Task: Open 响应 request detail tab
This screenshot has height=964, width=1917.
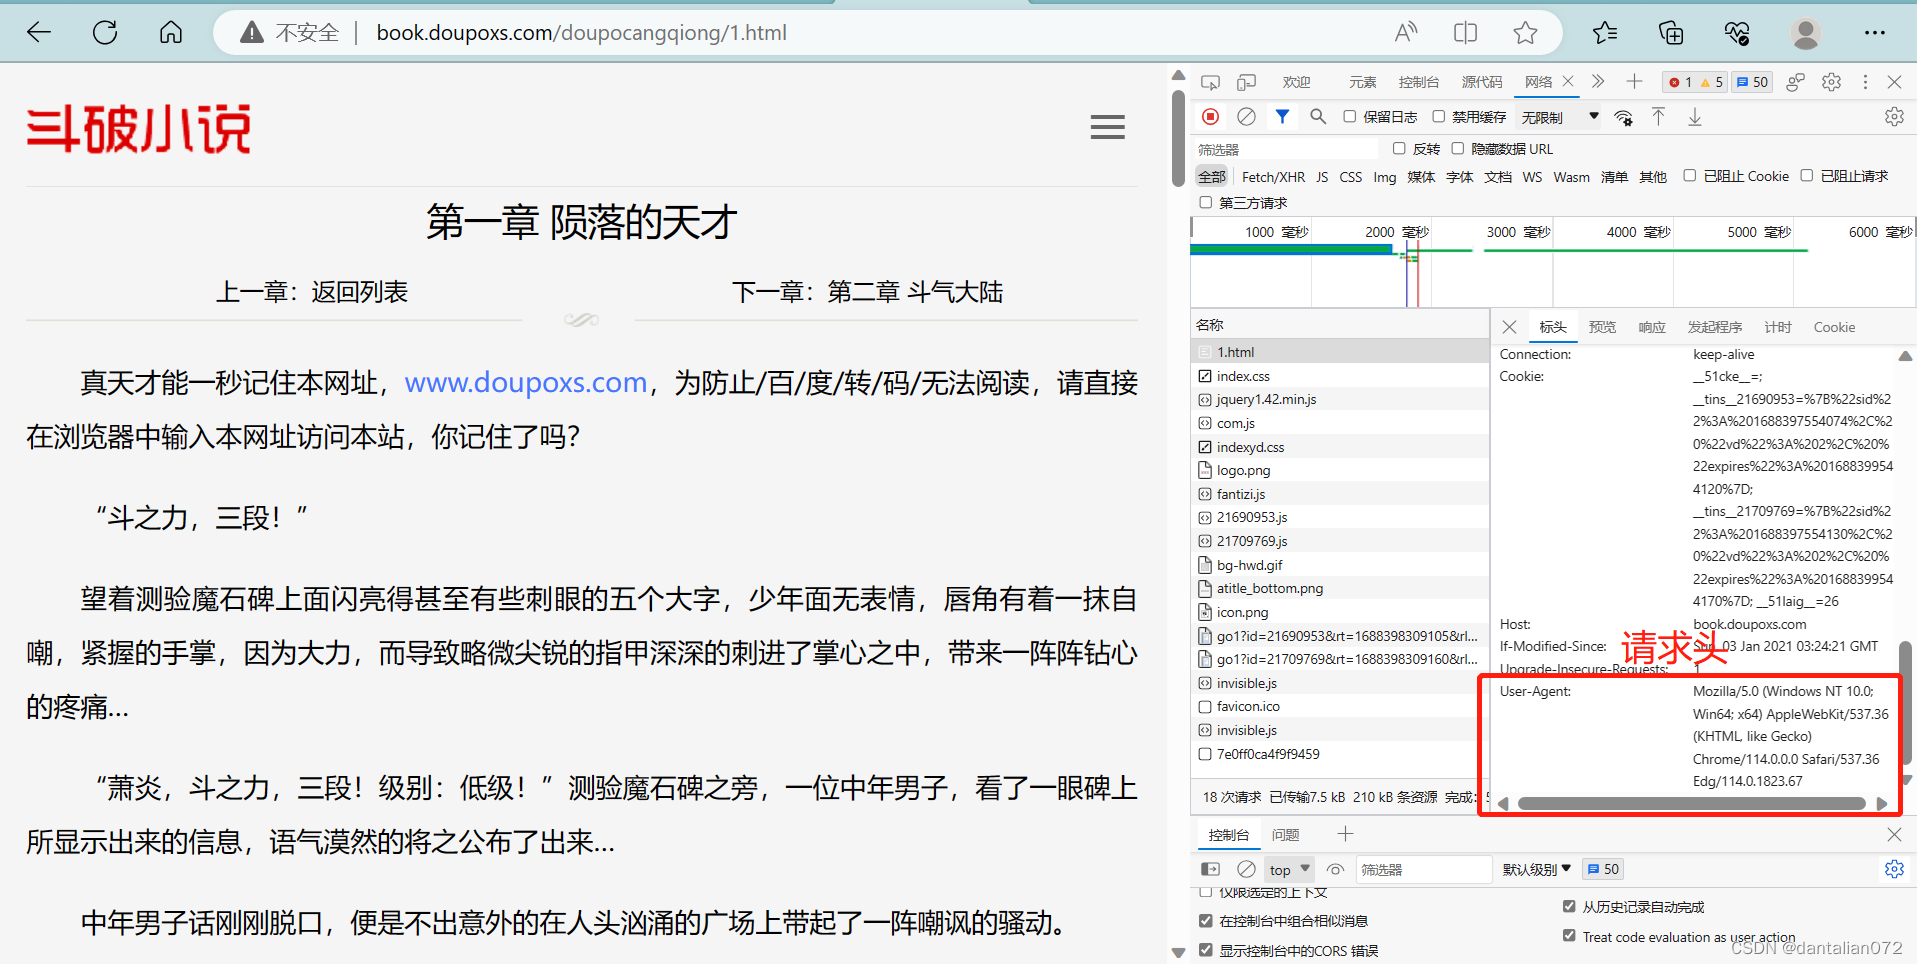Action: coord(1652,327)
